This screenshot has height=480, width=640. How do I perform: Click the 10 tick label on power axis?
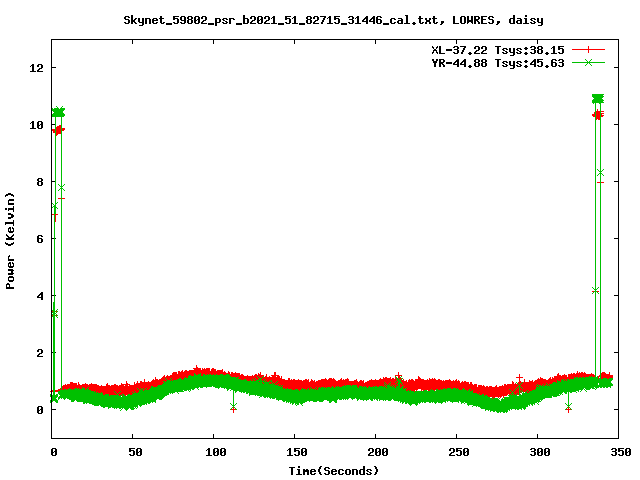(x=37, y=125)
